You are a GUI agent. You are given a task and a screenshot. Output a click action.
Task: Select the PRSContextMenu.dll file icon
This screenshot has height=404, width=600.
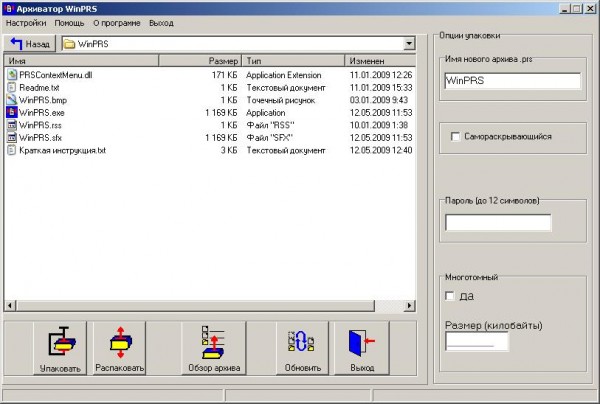[x=12, y=75]
